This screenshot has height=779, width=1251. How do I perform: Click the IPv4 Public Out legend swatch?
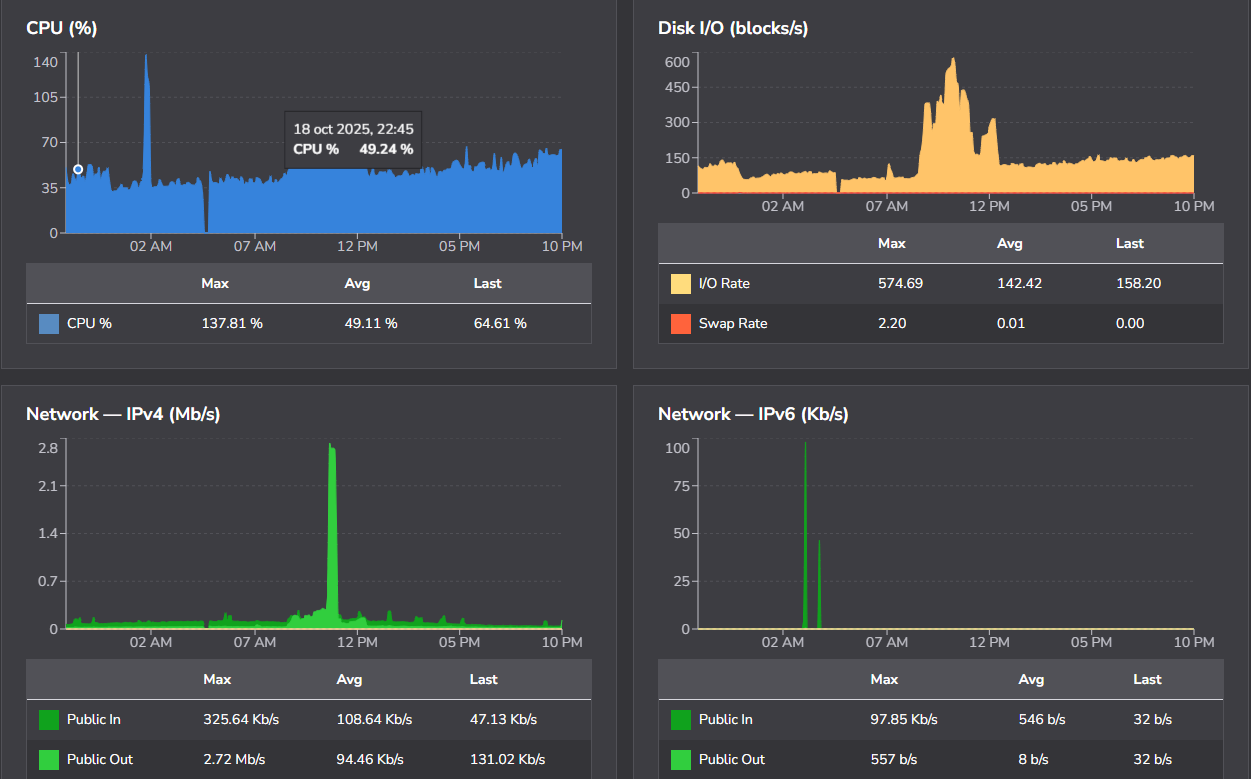coord(49,760)
